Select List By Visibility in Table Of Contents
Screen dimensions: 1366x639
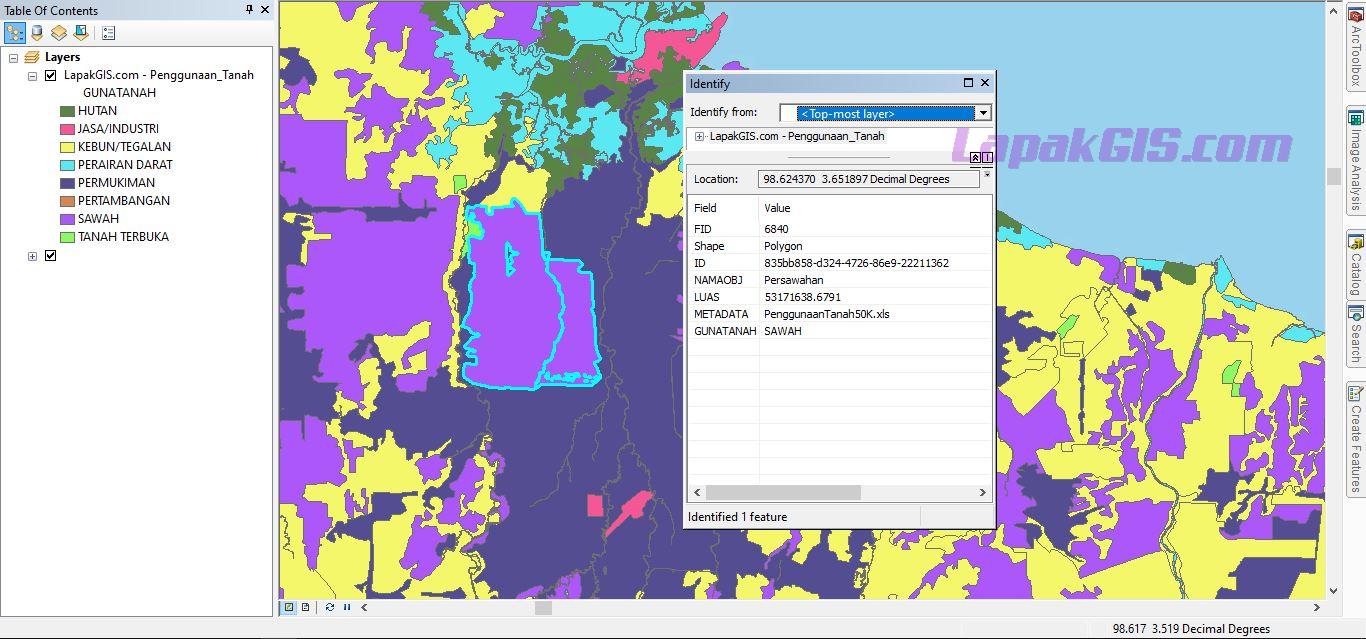60,32
